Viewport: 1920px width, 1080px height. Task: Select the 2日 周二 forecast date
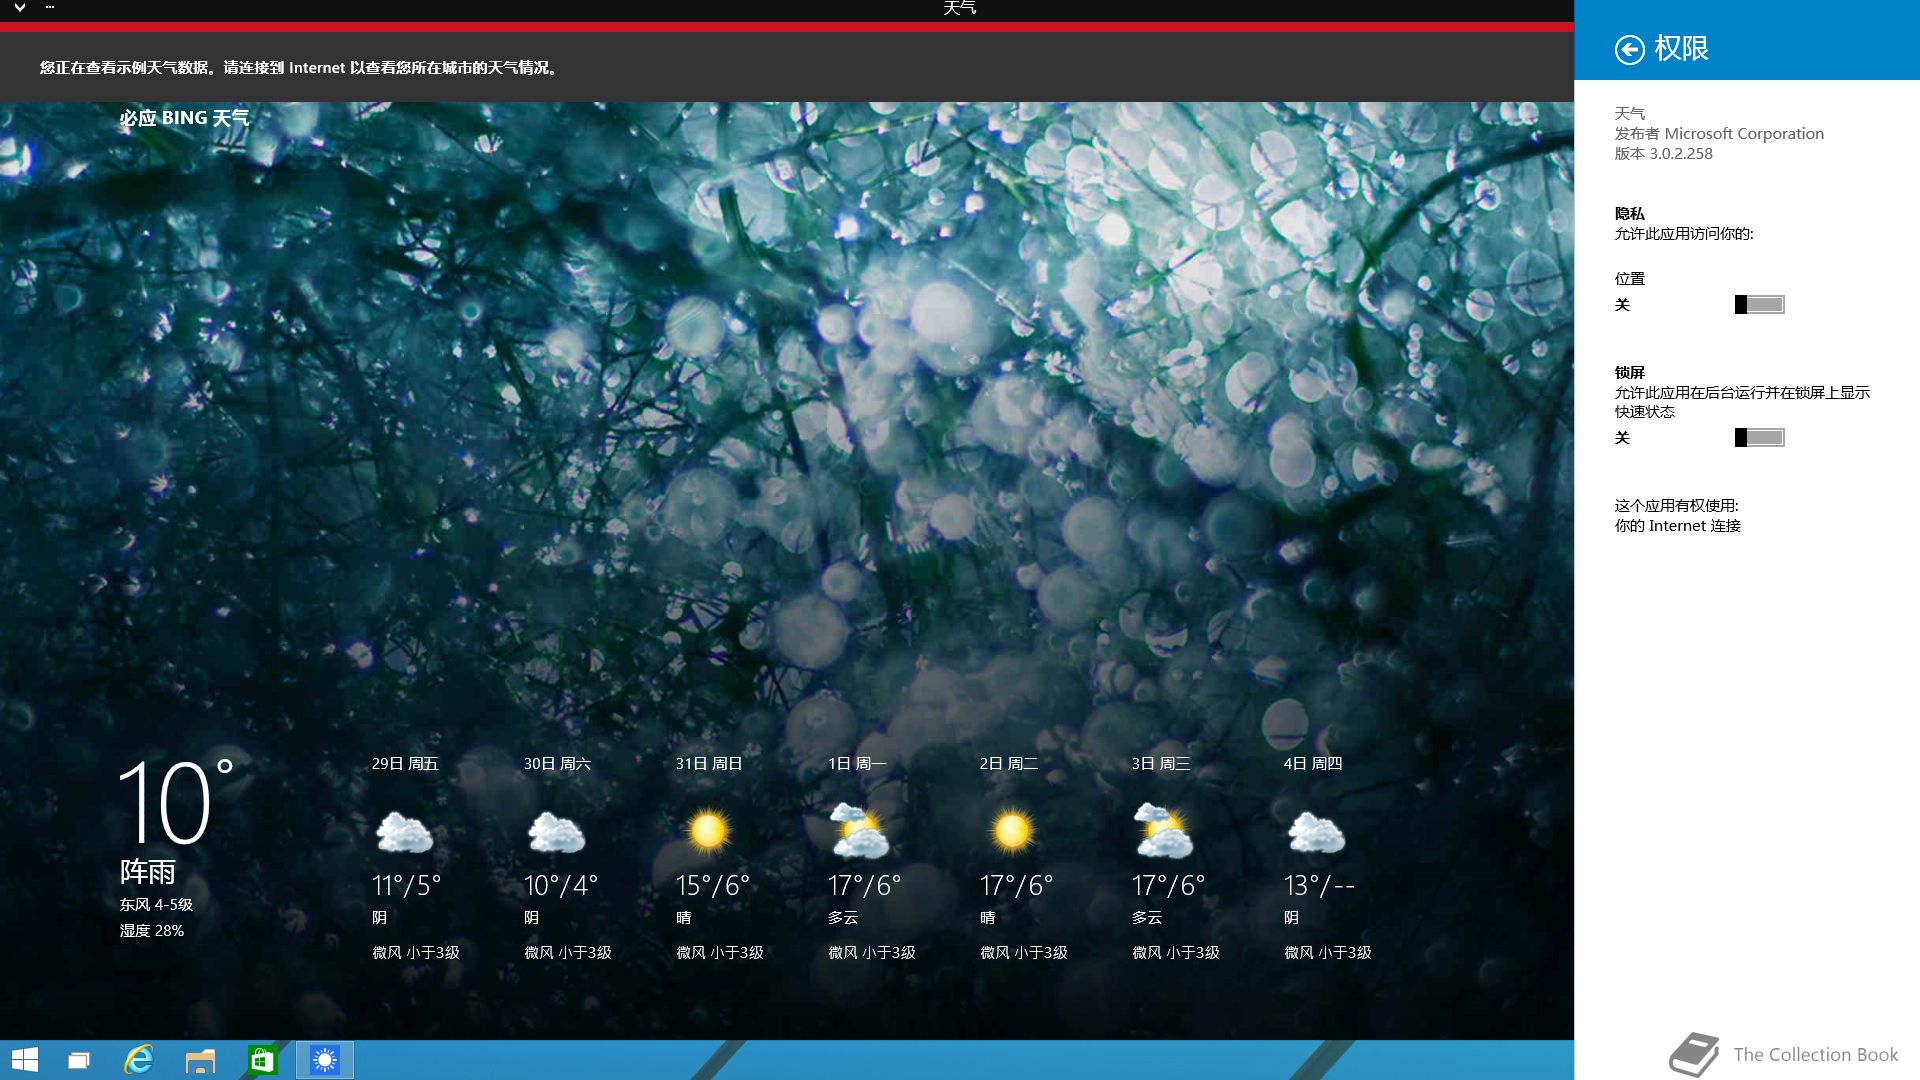[1009, 764]
